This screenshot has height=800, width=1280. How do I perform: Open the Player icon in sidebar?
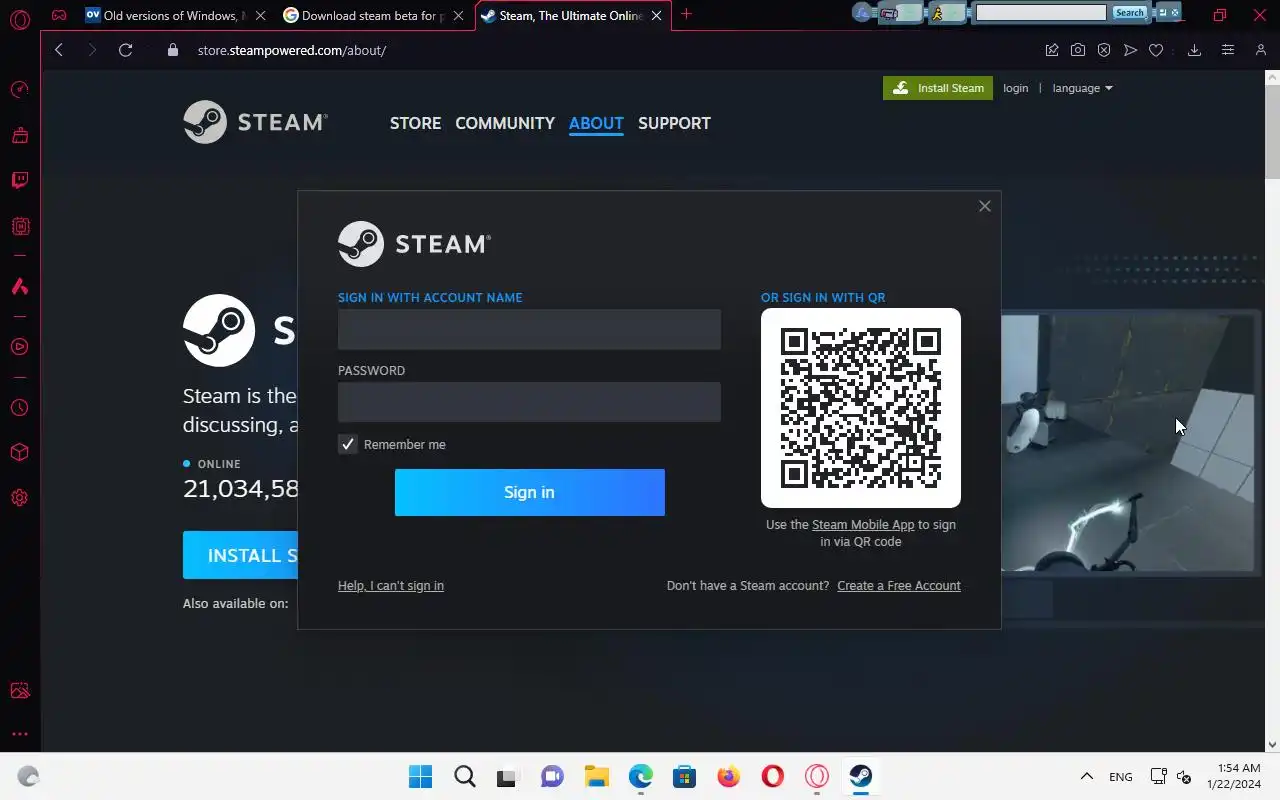click(x=20, y=347)
